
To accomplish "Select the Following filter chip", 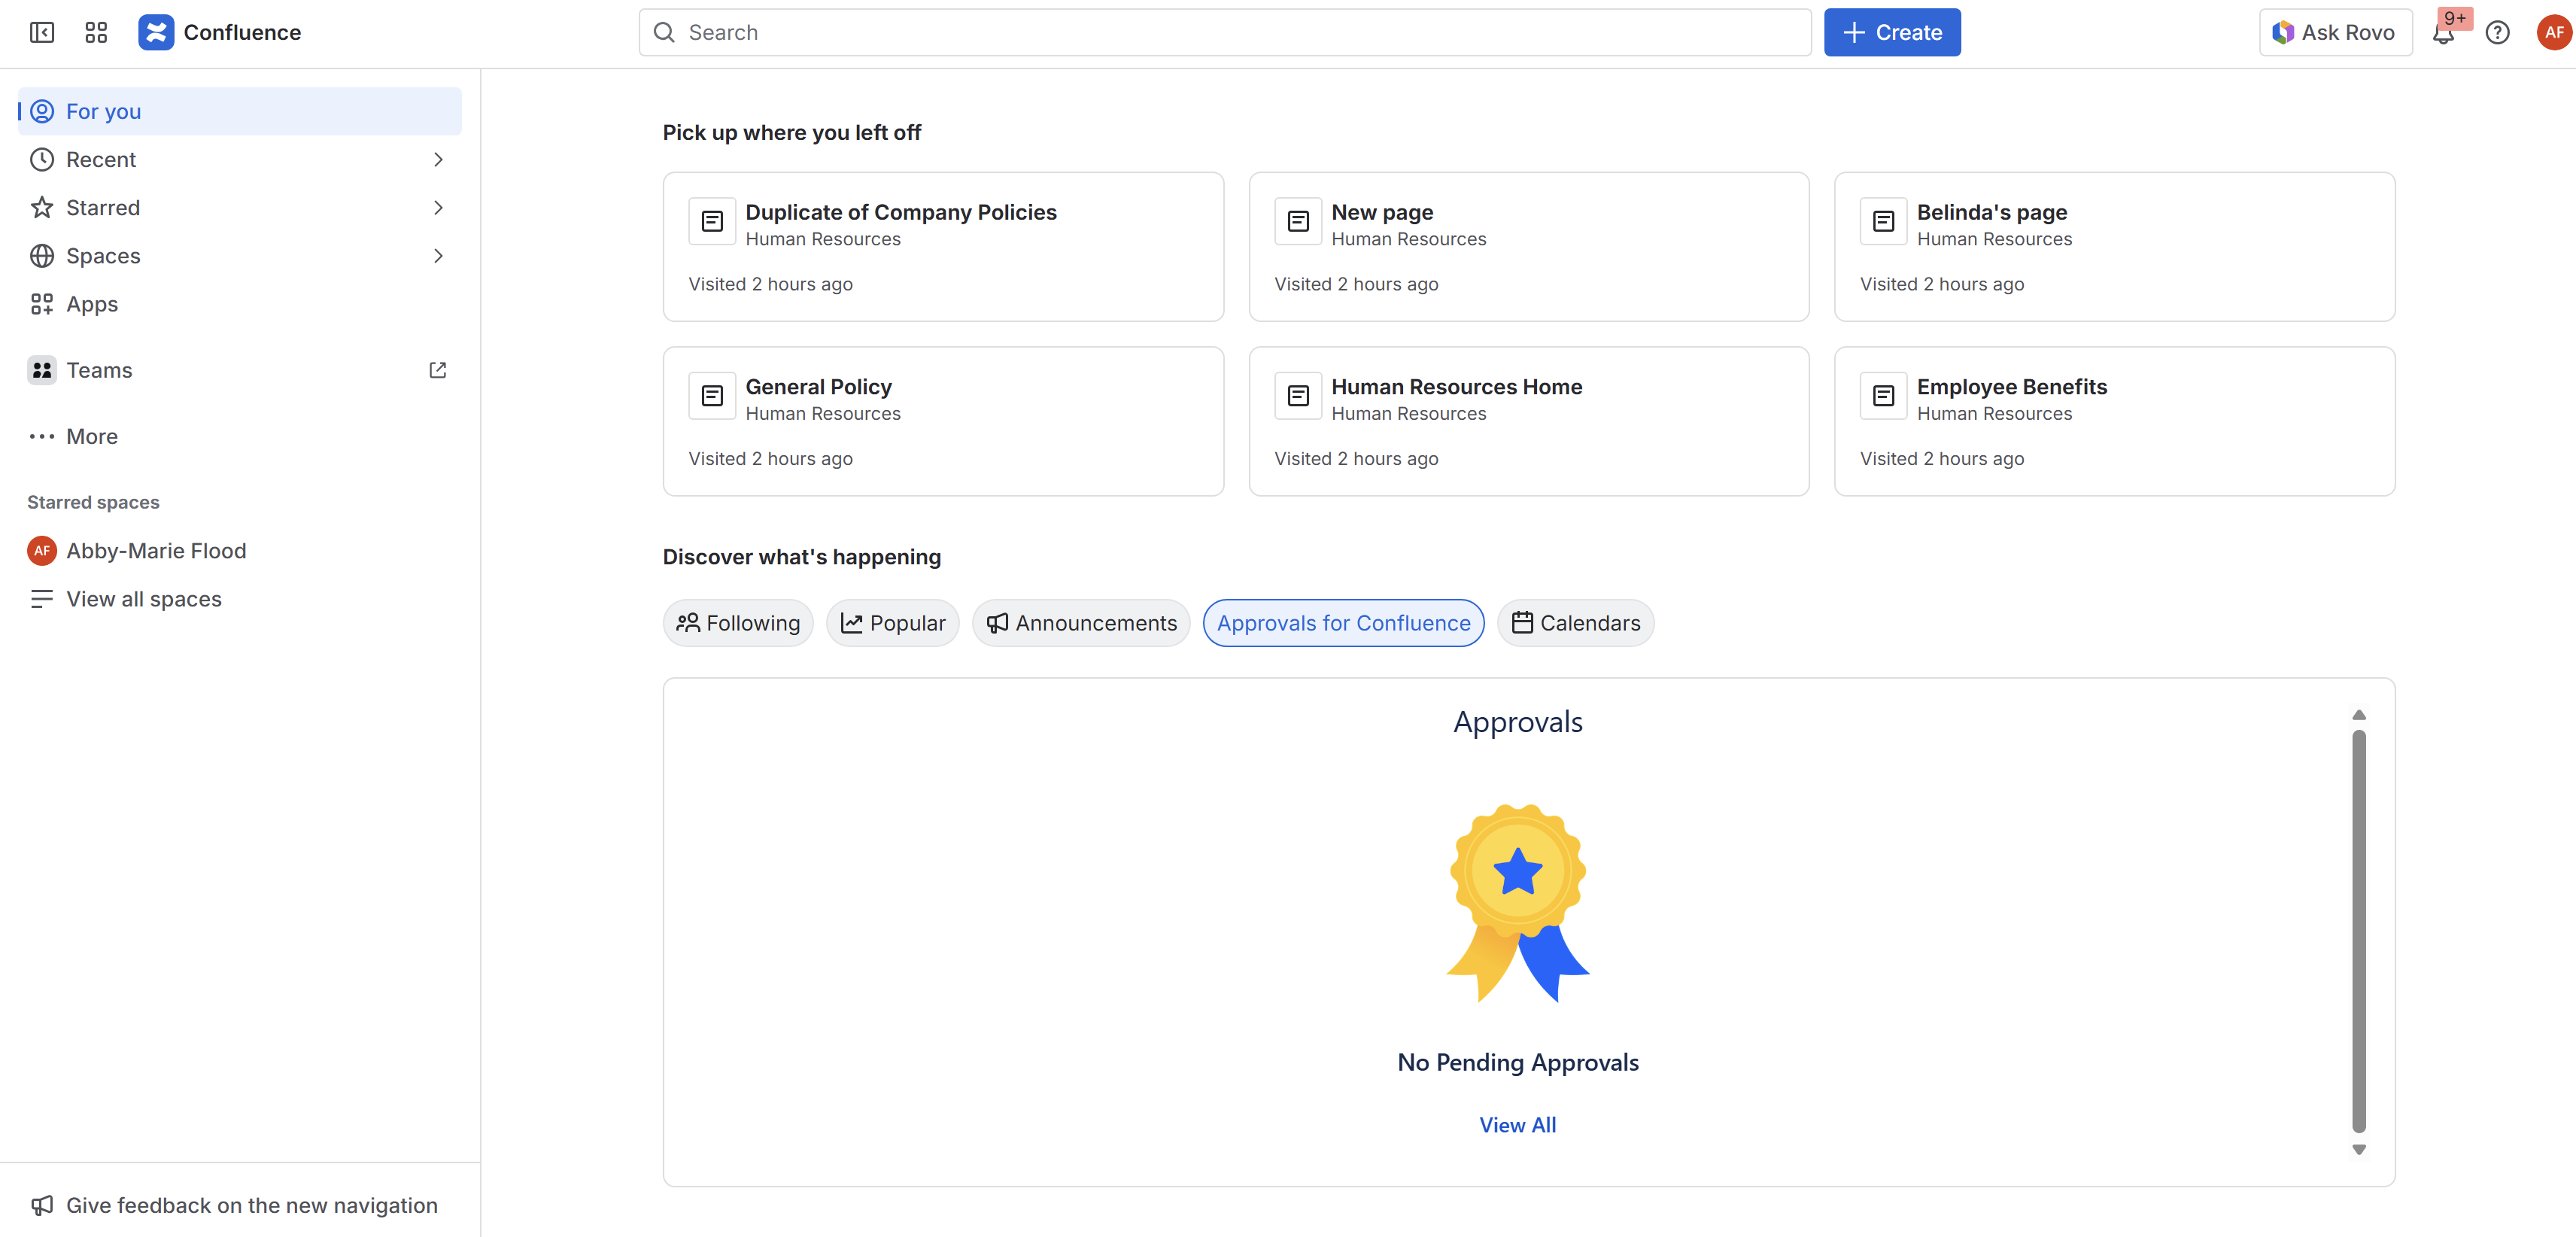I will [738, 623].
